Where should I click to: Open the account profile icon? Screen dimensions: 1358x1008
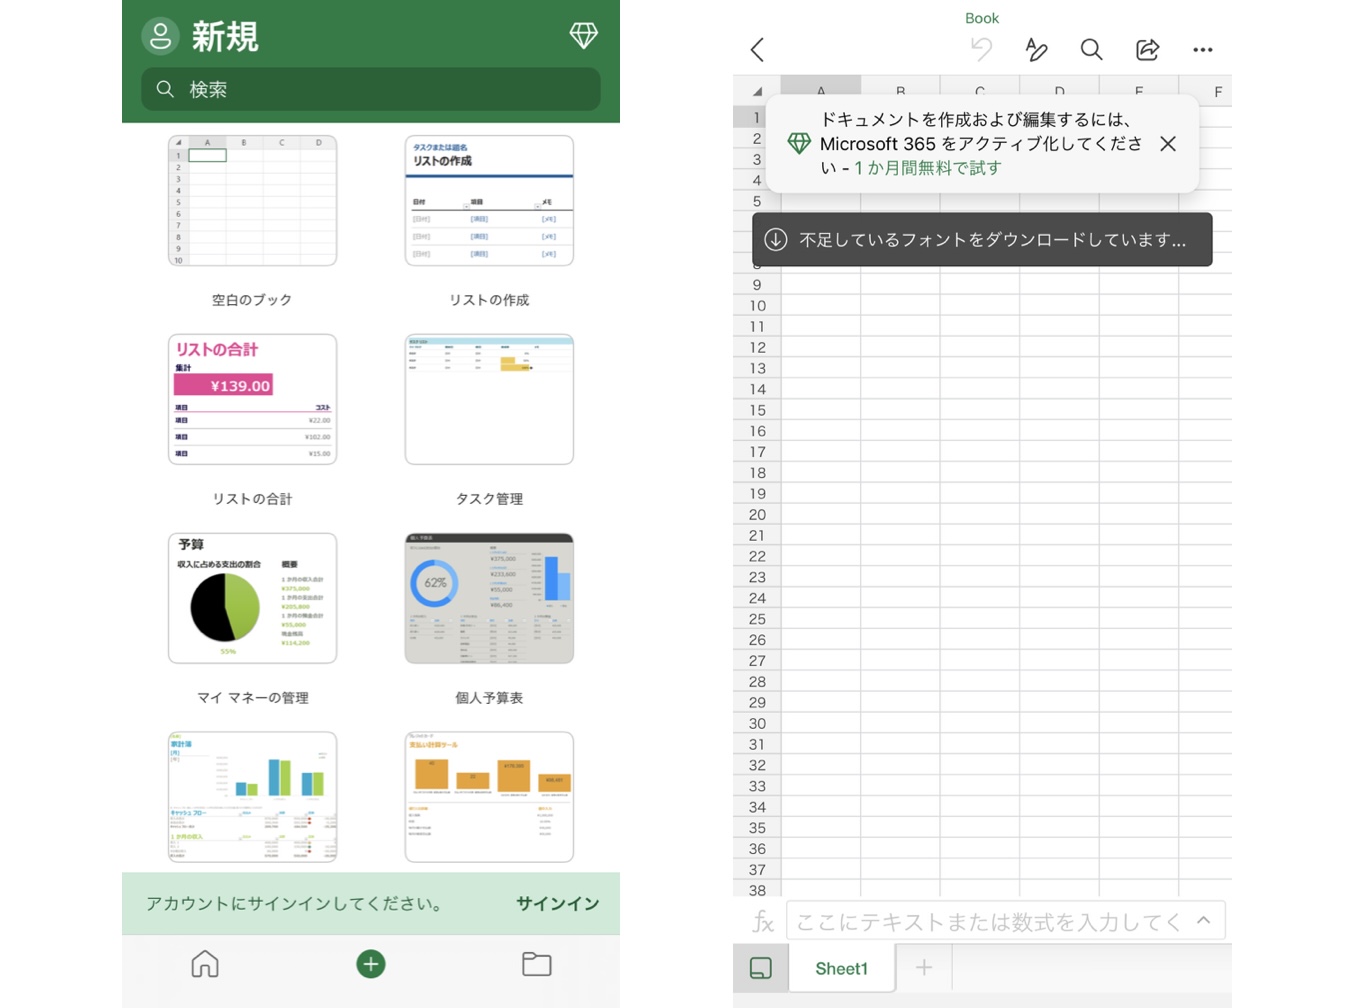(160, 36)
